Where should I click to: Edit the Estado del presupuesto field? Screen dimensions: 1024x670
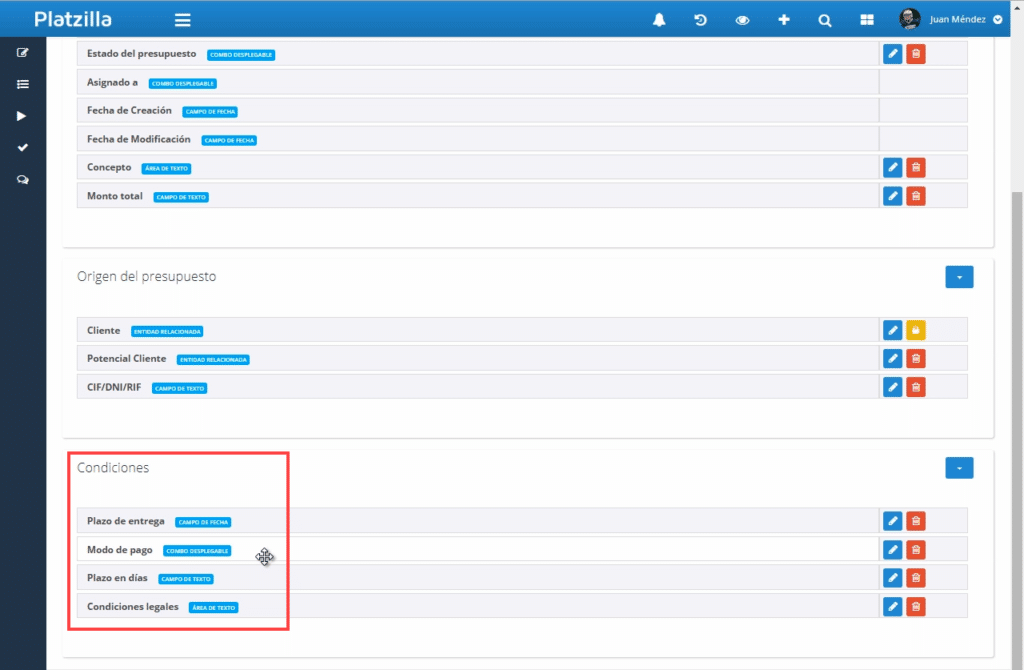pyautogui.click(x=892, y=54)
